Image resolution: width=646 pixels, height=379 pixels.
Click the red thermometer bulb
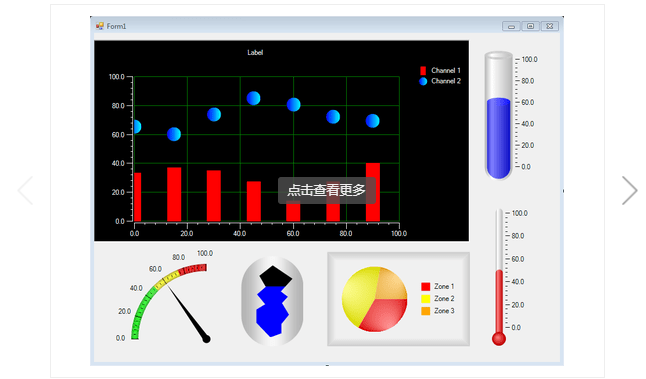tap(499, 339)
